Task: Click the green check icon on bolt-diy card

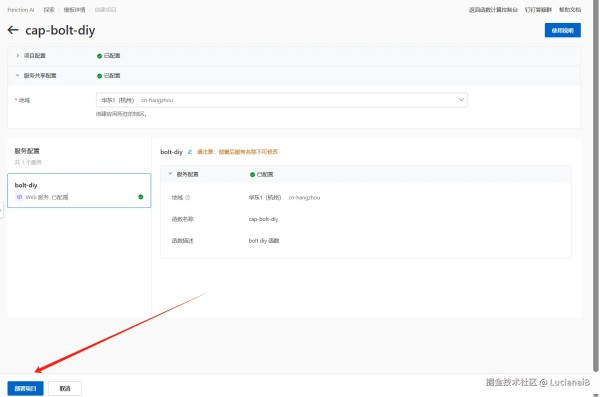Action: tap(141, 197)
